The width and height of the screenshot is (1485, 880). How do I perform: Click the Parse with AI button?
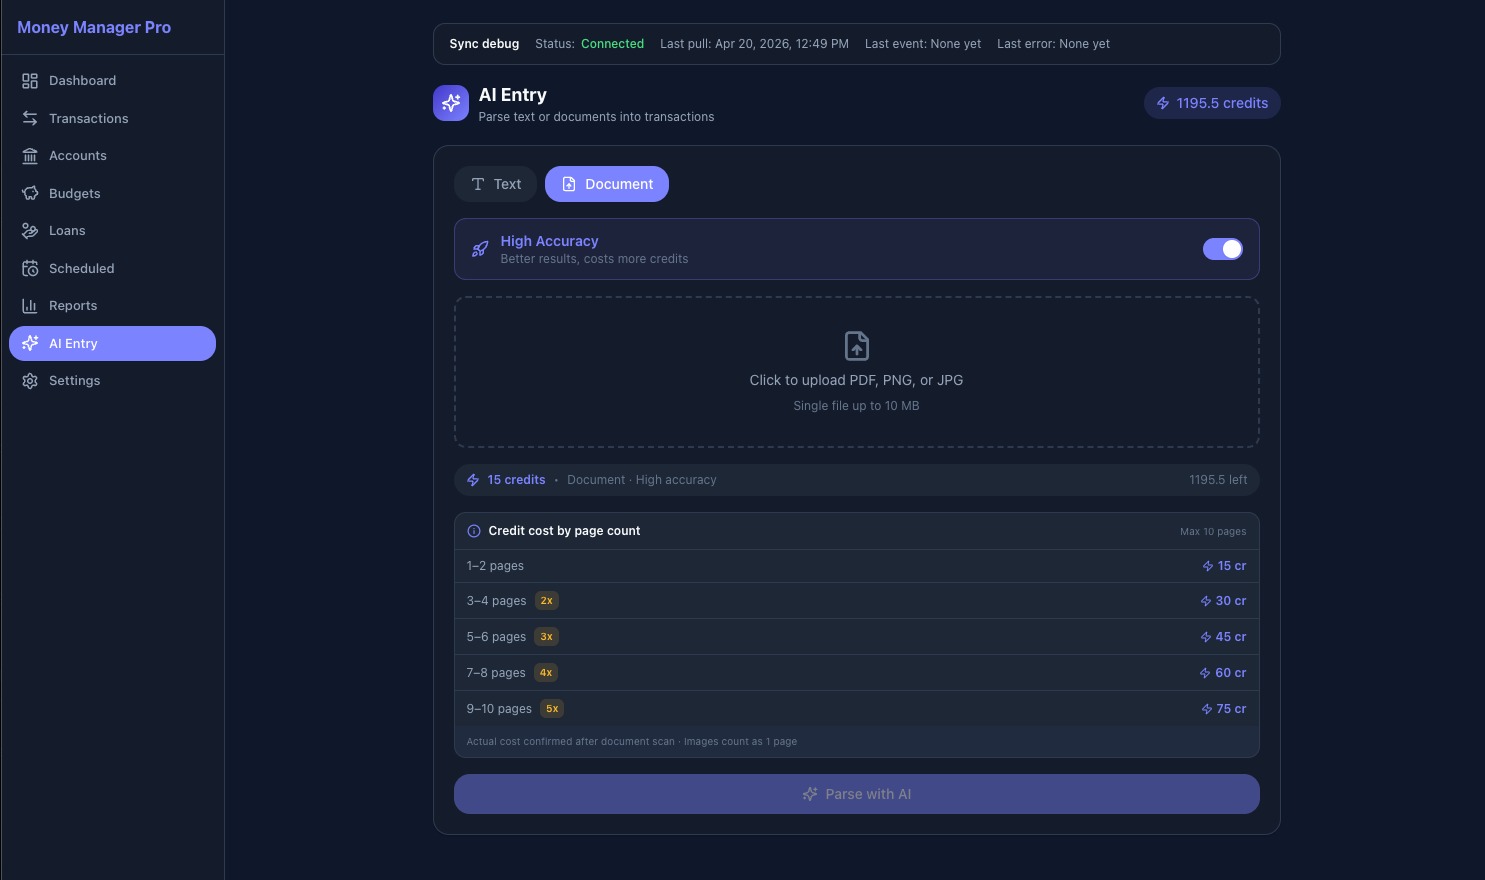click(x=856, y=794)
